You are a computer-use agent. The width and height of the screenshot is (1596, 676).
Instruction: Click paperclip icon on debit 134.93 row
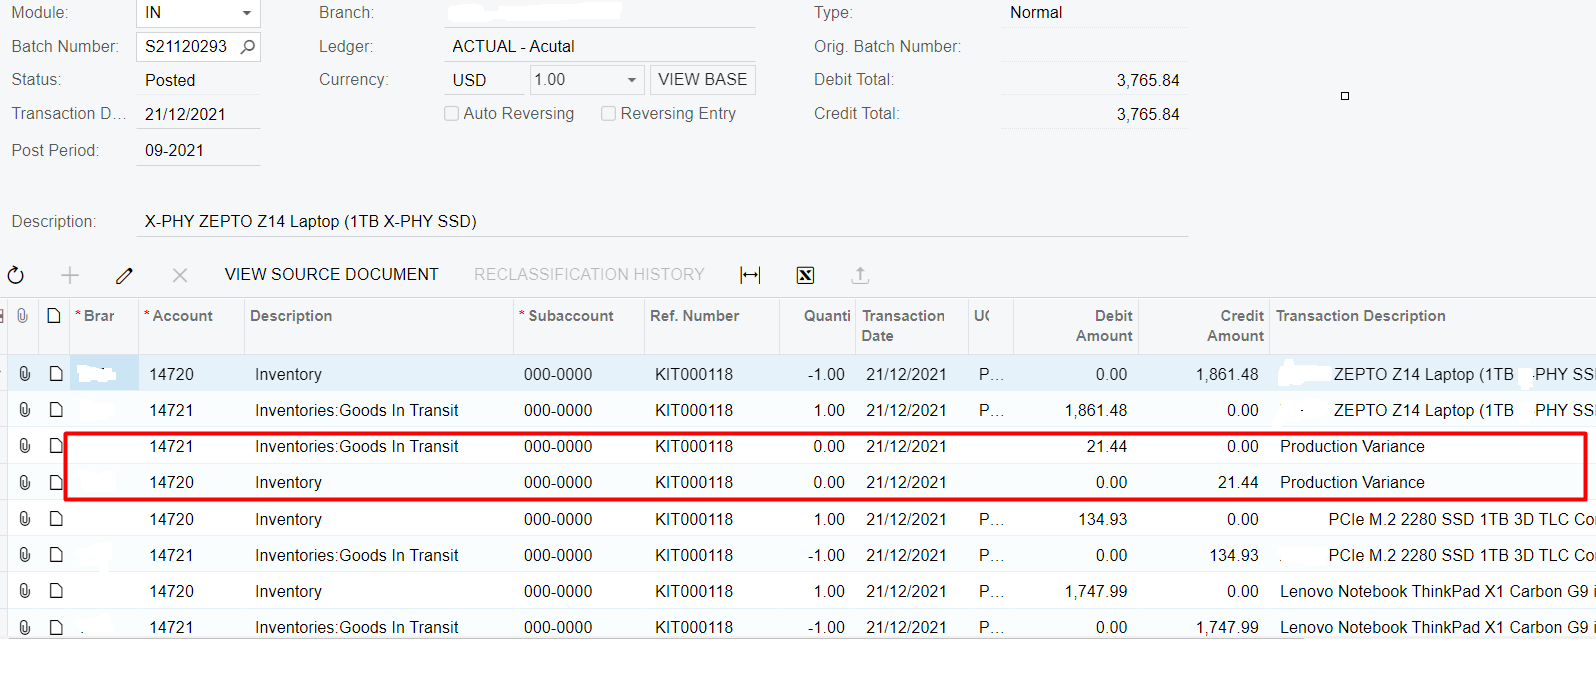coord(25,519)
